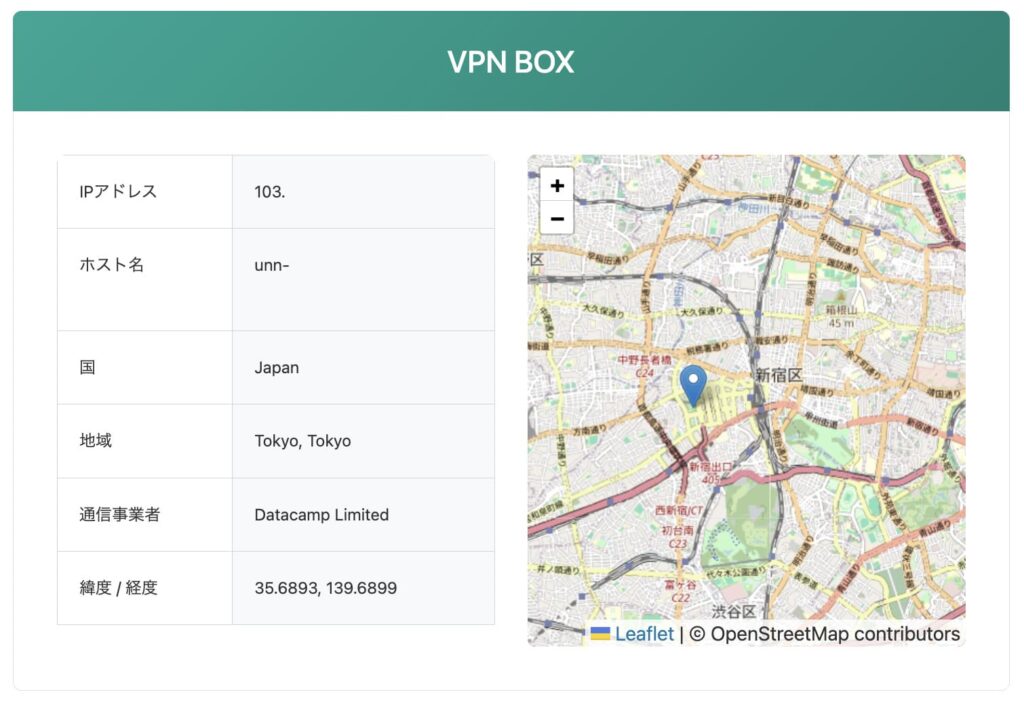The width and height of the screenshot is (1024, 703).
Task: Click the Japan country value cell
Action: (277, 368)
